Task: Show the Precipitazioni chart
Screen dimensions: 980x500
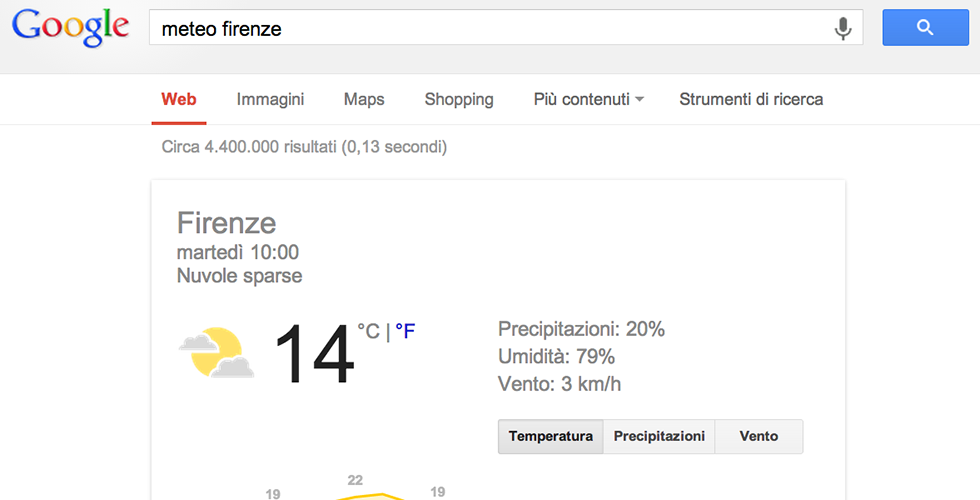Action: (x=659, y=436)
